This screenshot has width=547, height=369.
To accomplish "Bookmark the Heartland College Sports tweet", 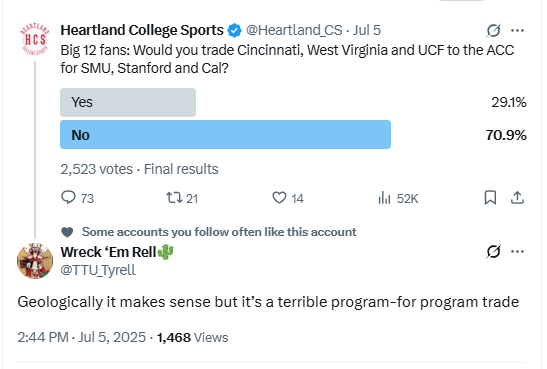I will (490, 198).
